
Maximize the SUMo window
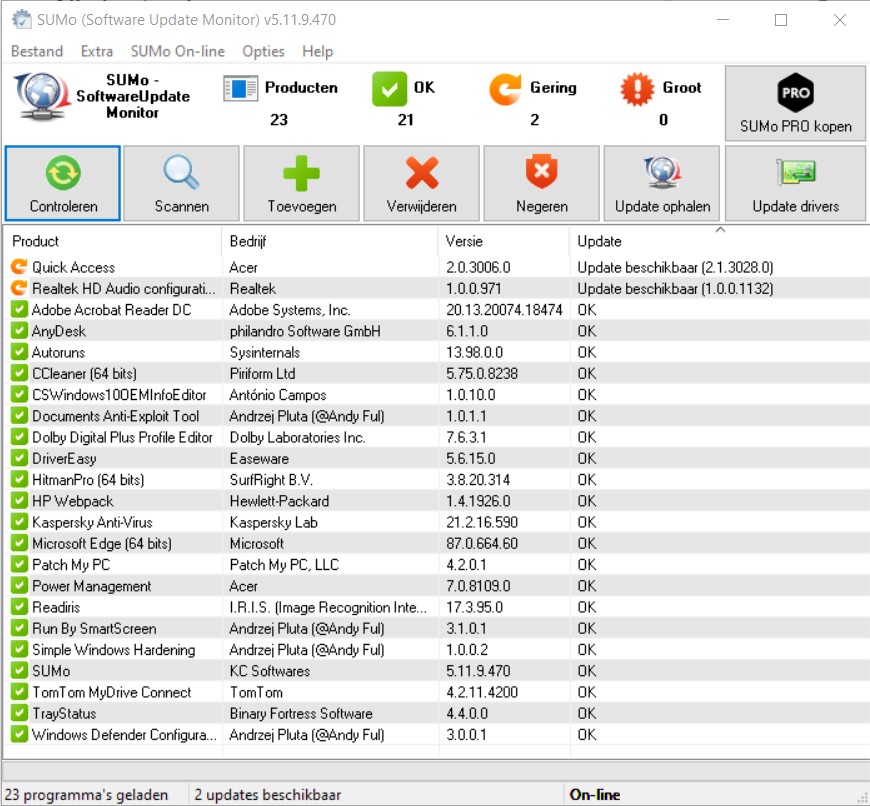pos(781,20)
